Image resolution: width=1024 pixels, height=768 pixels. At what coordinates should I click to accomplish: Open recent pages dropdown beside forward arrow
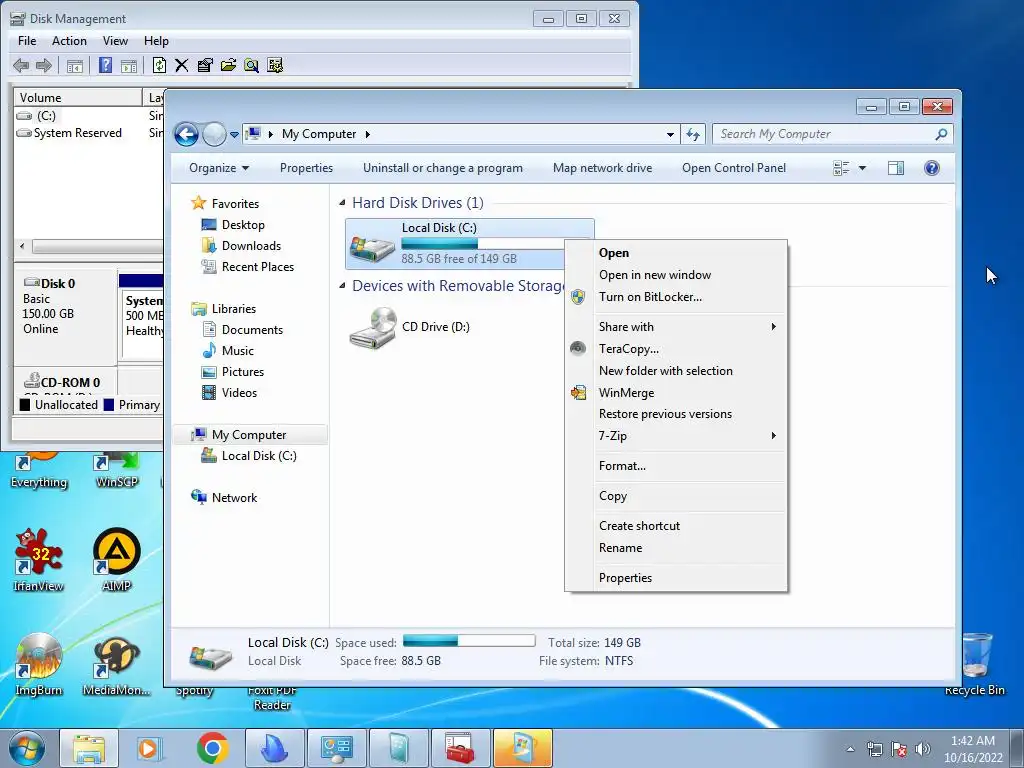pyautogui.click(x=234, y=135)
